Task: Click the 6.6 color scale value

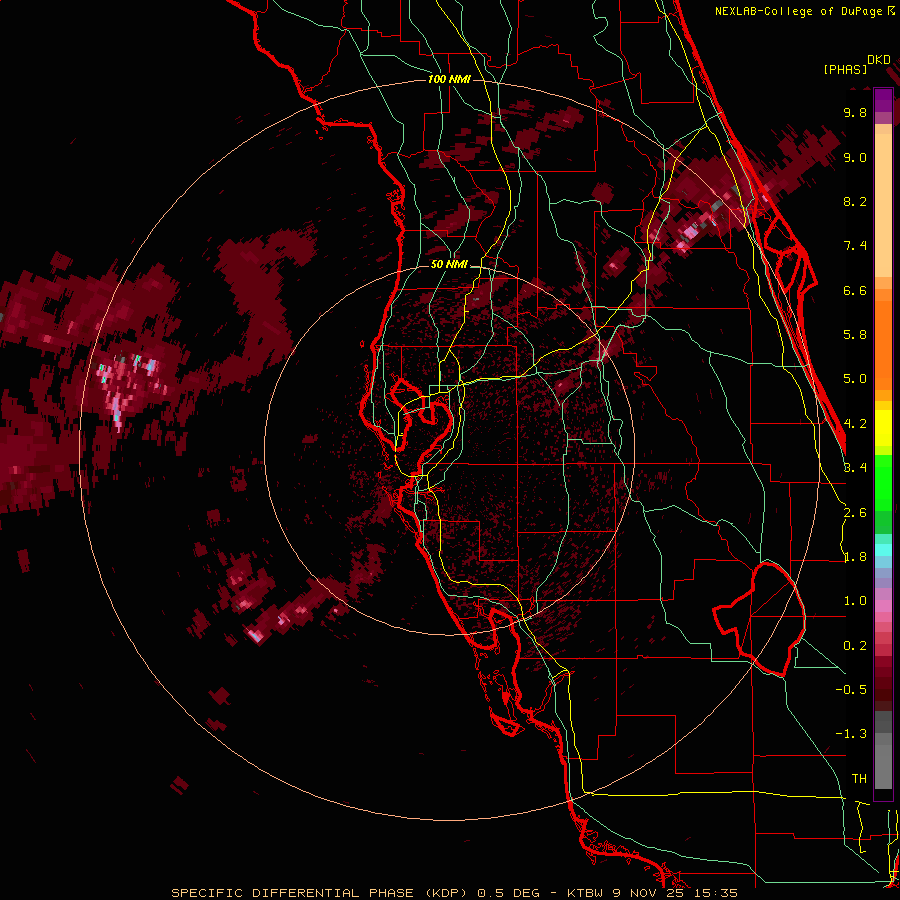Action: 855,290
